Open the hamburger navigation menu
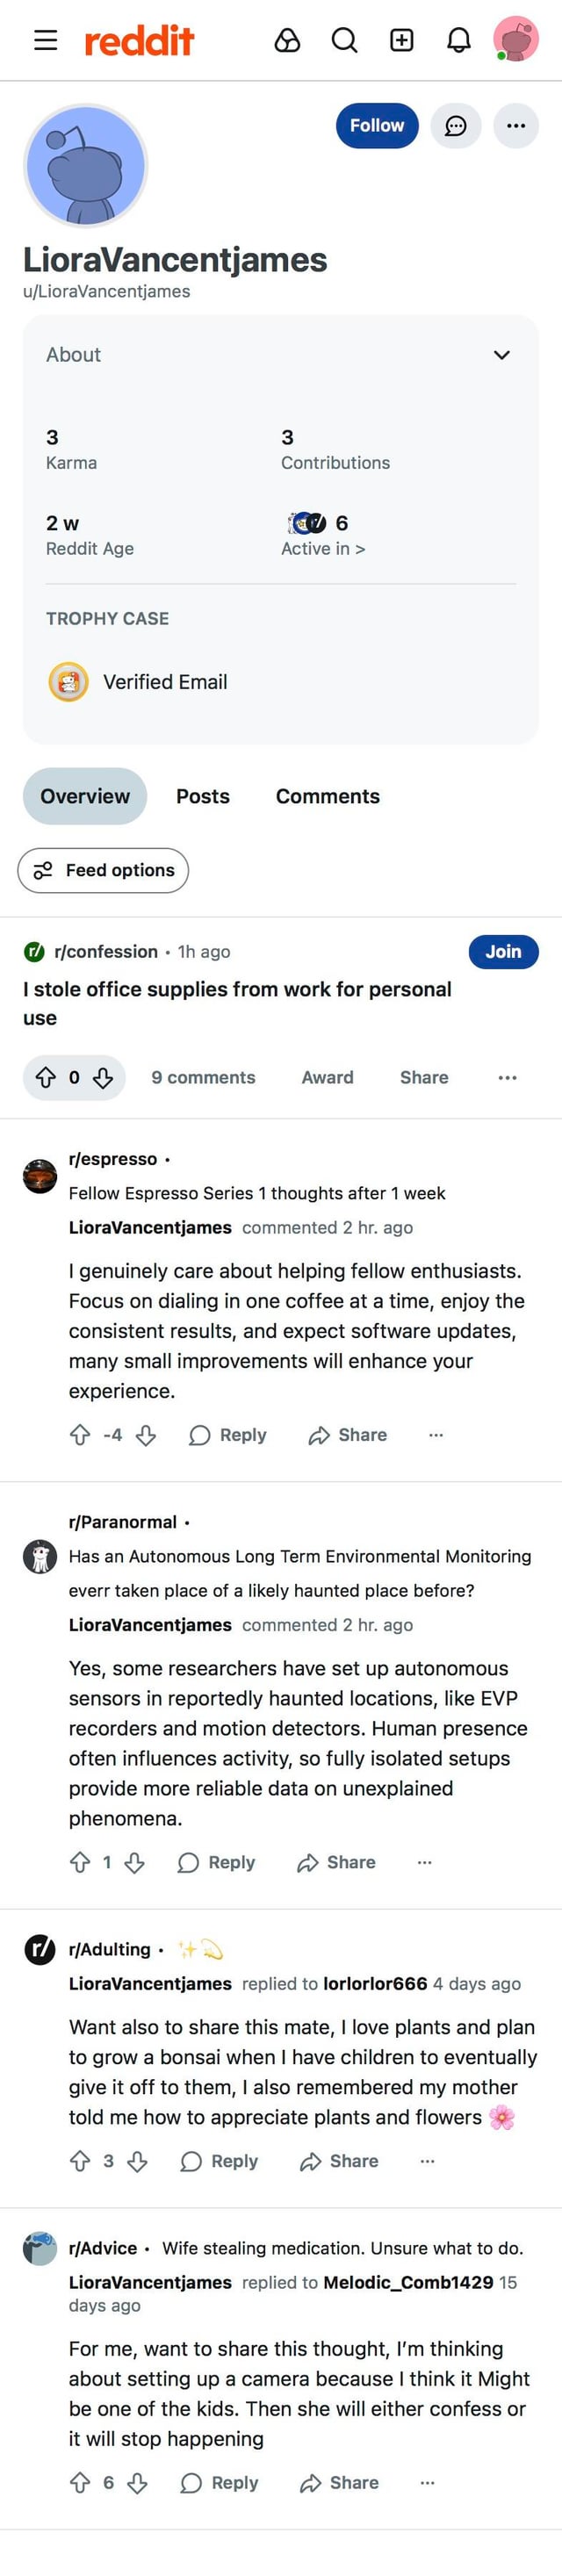The height and width of the screenshot is (2576, 562). point(45,40)
